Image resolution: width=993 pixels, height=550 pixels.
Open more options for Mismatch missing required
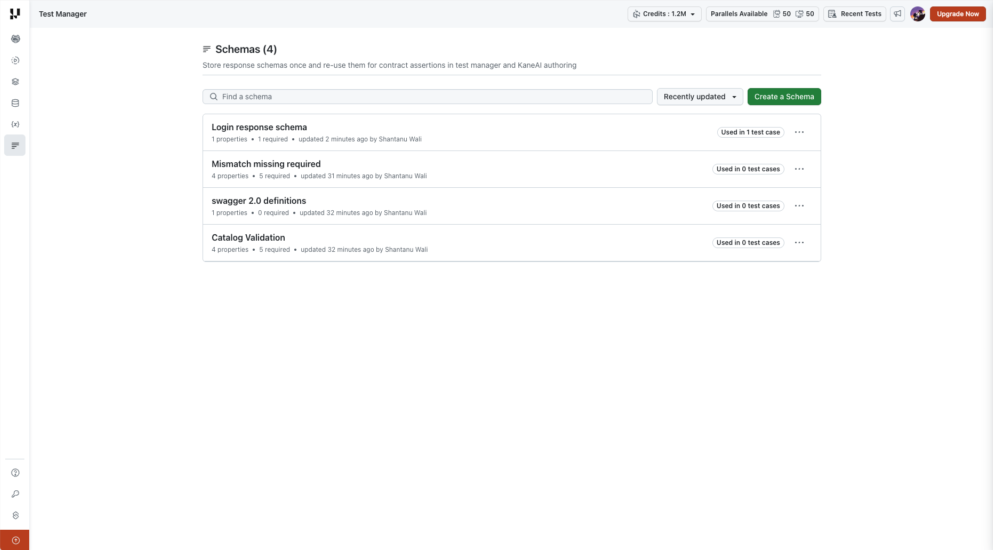tap(799, 169)
